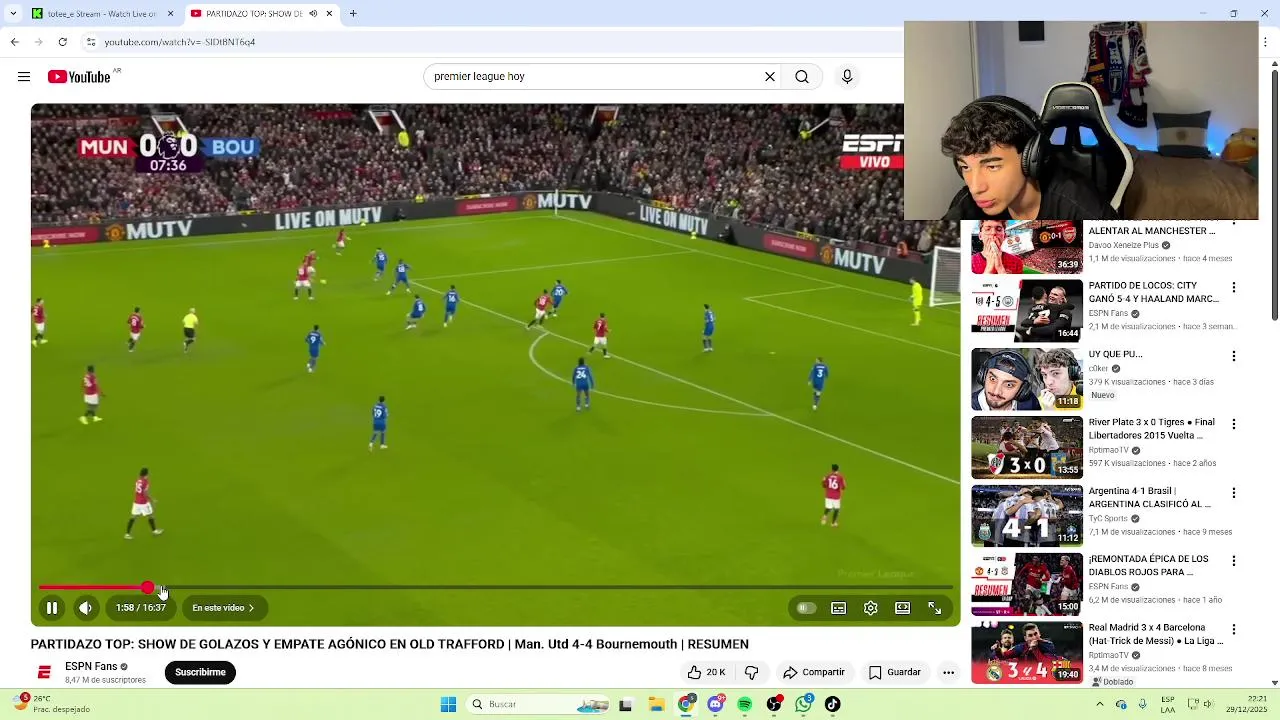The height and width of the screenshot is (720, 1280).
Task: Open the YouTube hamburger guide menu
Action: [x=24, y=77]
